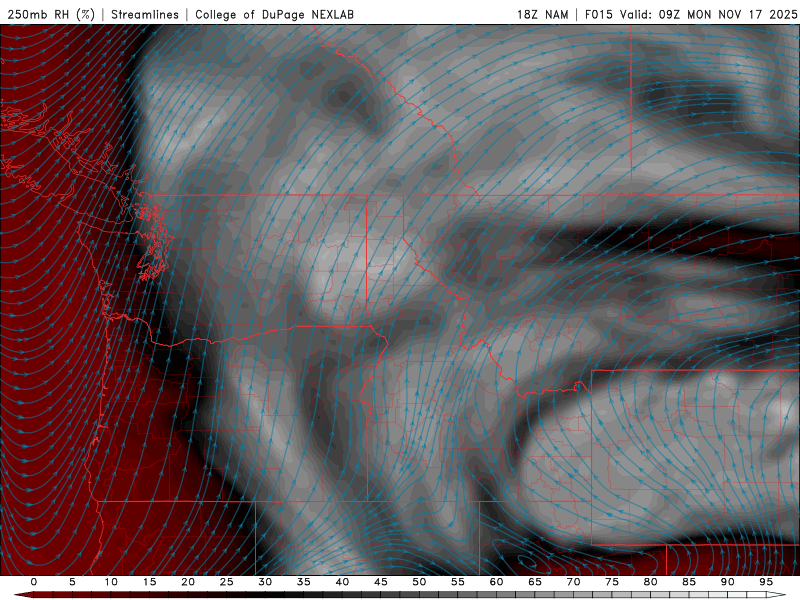Click the '0' value on color scale

click(x=34, y=582)
